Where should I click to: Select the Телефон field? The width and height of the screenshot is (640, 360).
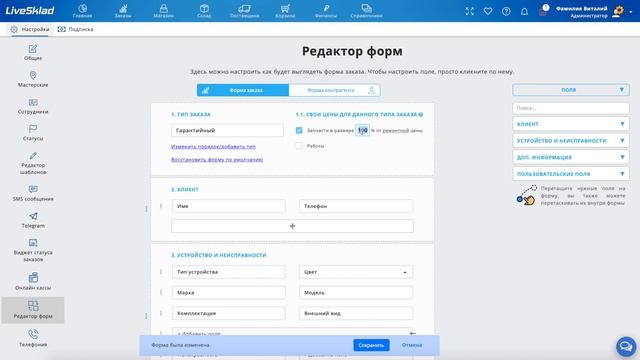pos(356,206)
